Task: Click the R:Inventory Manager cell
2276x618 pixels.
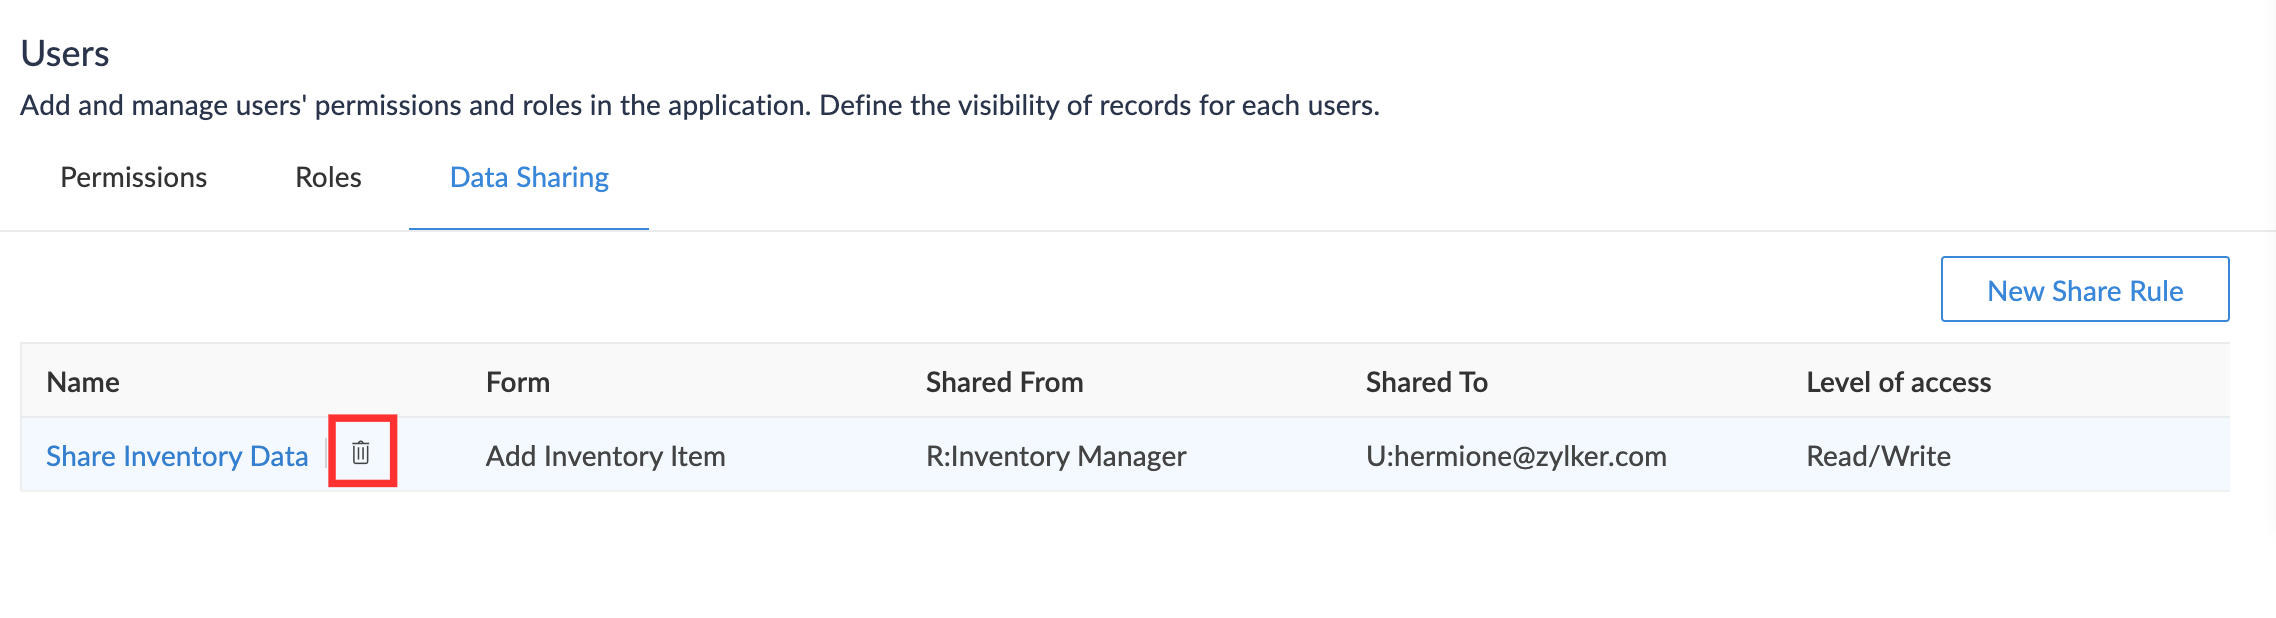Action: (x=1056, y=456)
